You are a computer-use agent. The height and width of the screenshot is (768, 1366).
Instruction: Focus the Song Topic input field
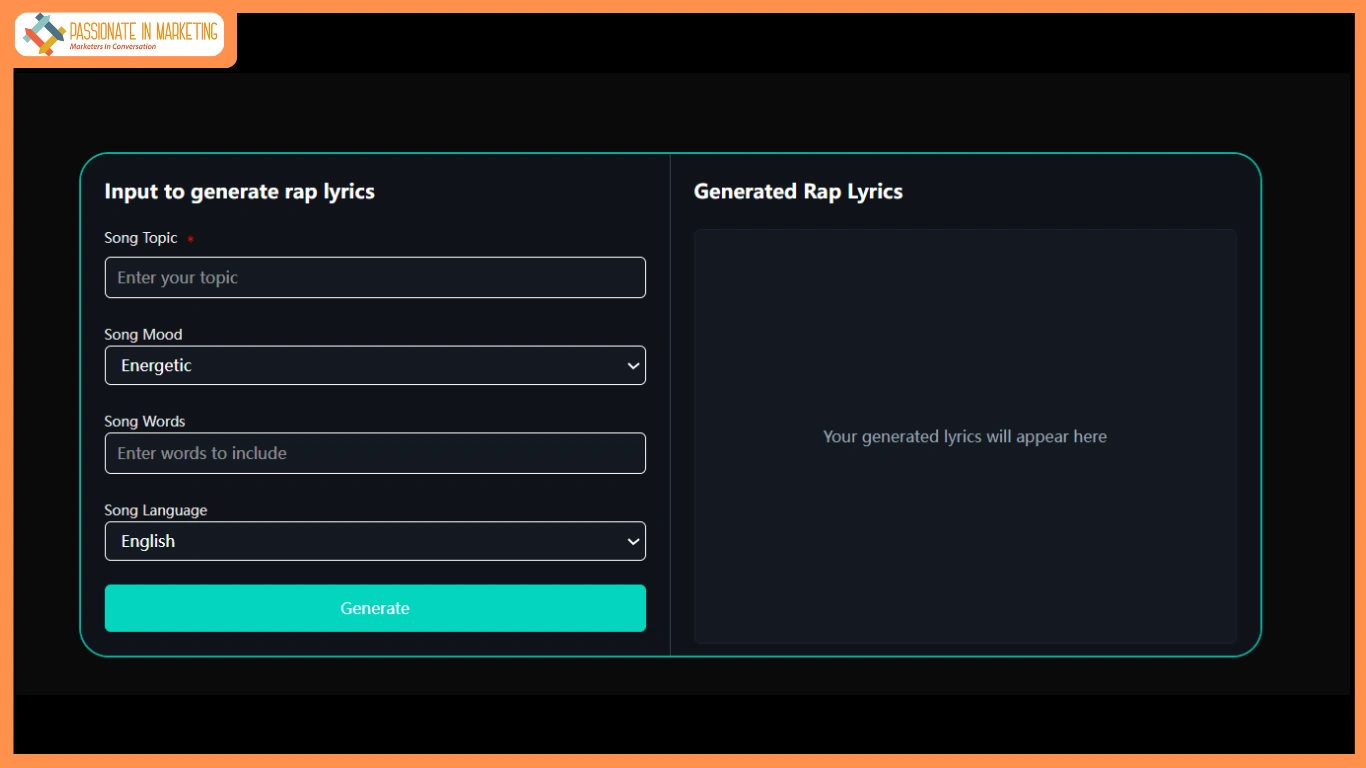(x=375, y=278)
